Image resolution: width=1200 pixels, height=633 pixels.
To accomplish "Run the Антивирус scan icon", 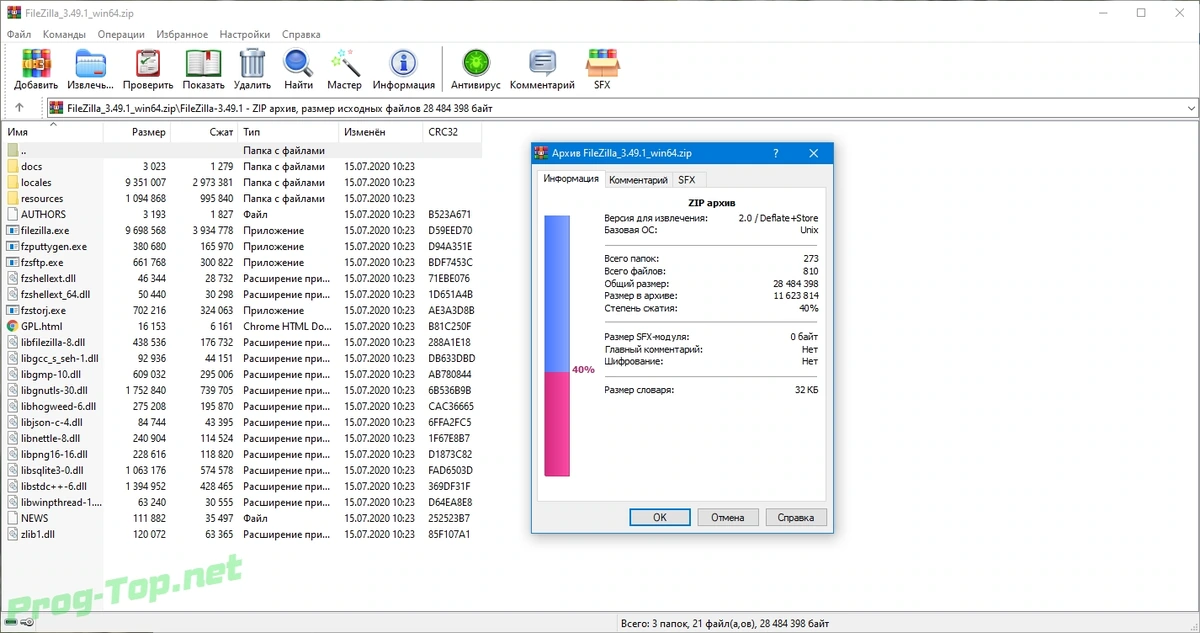I will 475,63.
